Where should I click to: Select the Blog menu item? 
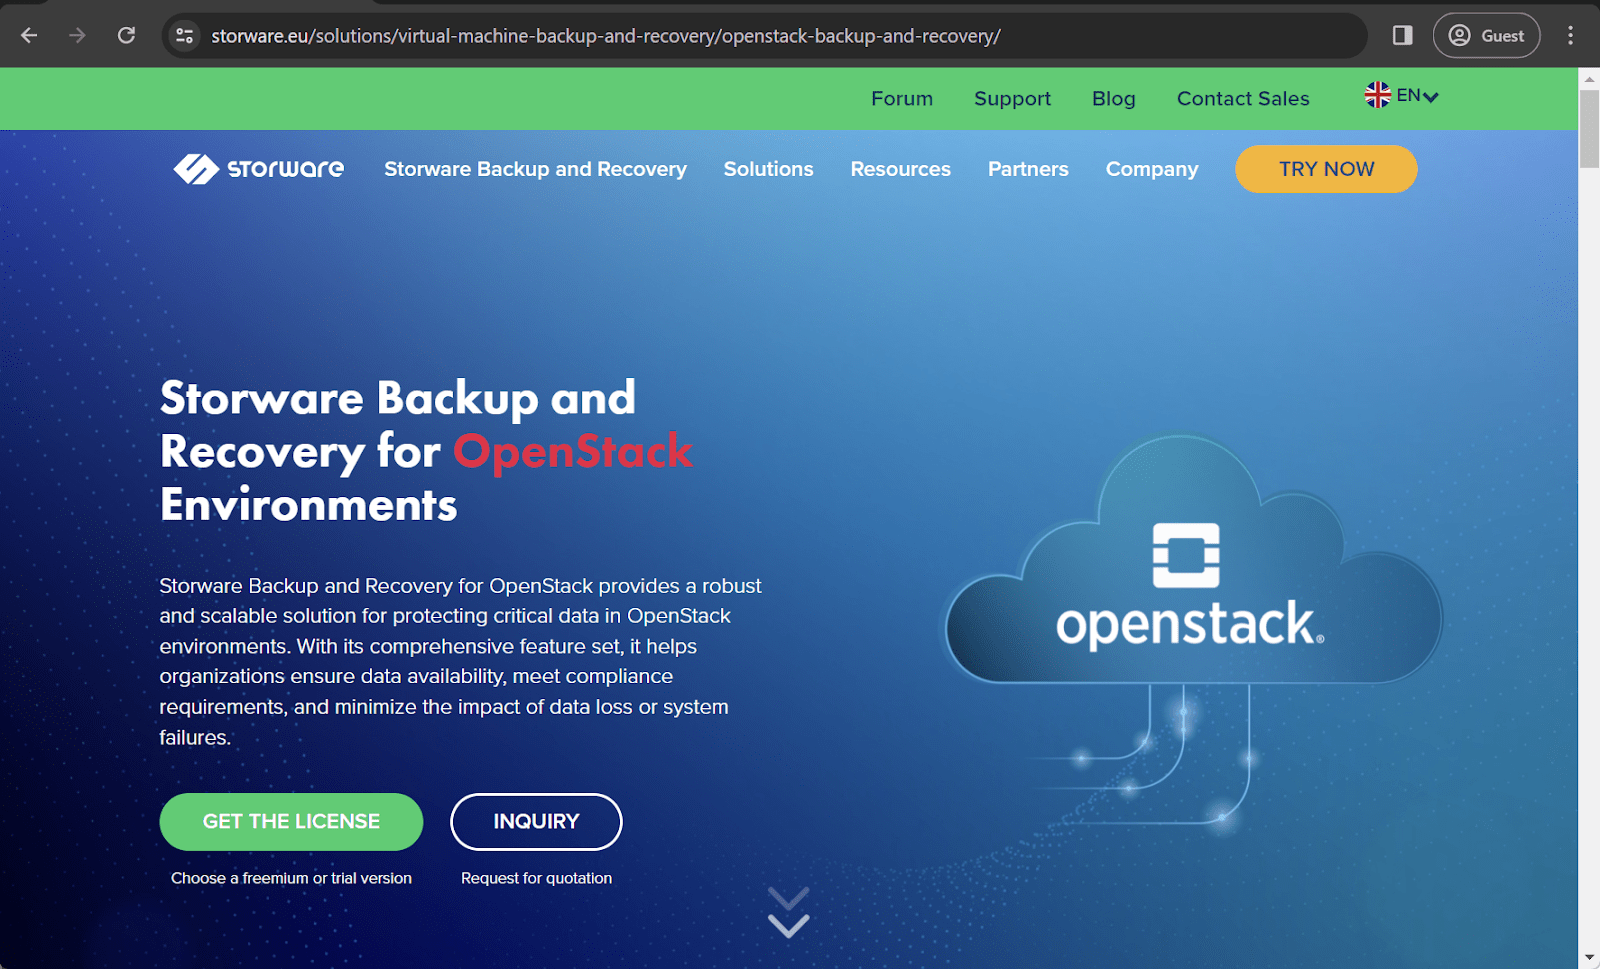click(1113, 98)
